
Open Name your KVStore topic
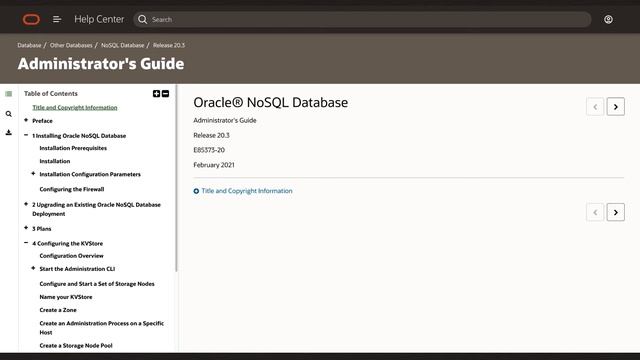pos(66,297)
